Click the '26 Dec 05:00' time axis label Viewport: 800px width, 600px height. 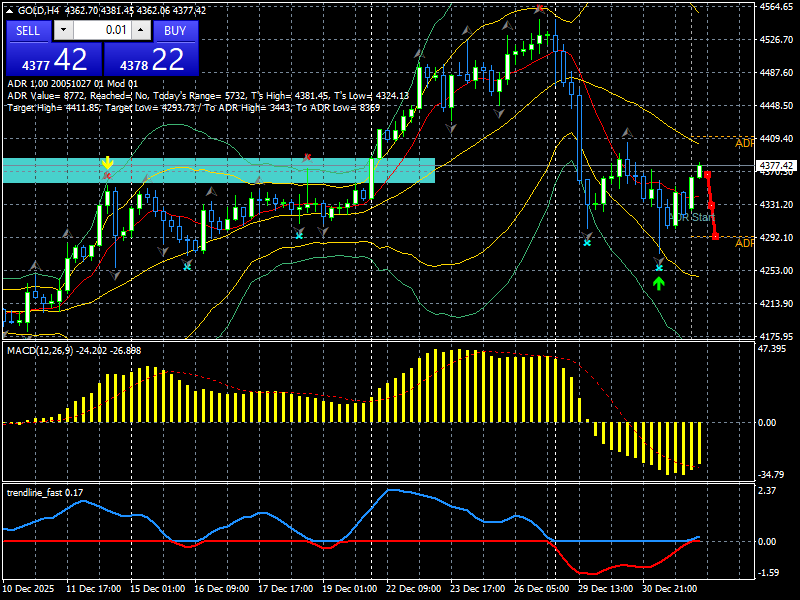[541, 588]
